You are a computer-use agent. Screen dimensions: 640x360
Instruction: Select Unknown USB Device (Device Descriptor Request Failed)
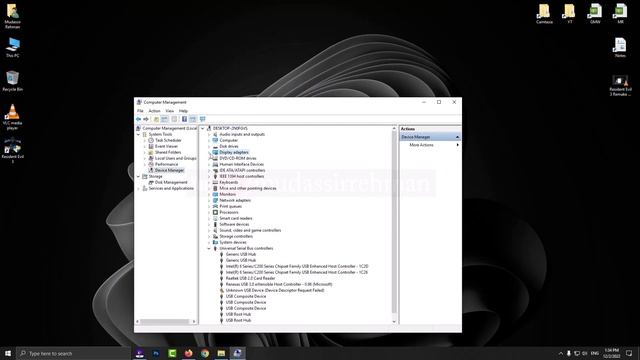tap(275, 290)
